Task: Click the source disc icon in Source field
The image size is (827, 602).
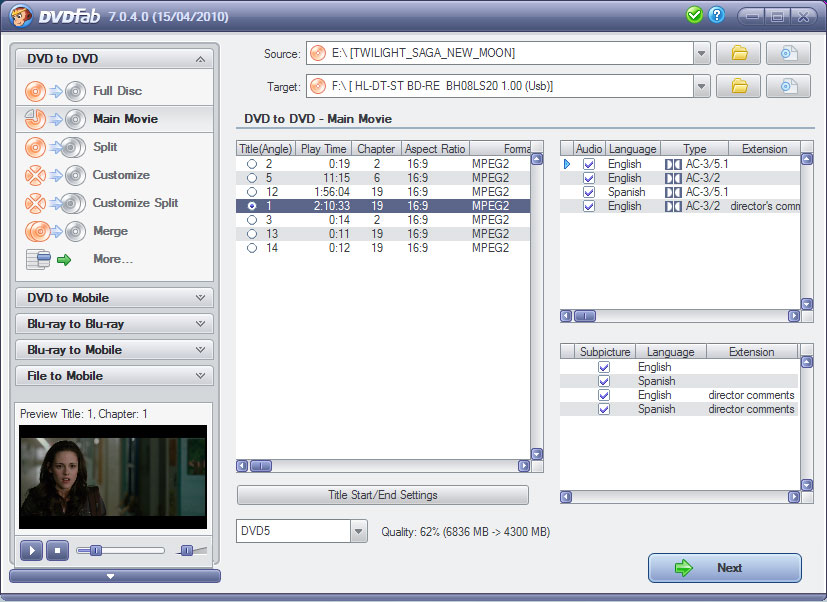Action: click(x=318, y=53)
